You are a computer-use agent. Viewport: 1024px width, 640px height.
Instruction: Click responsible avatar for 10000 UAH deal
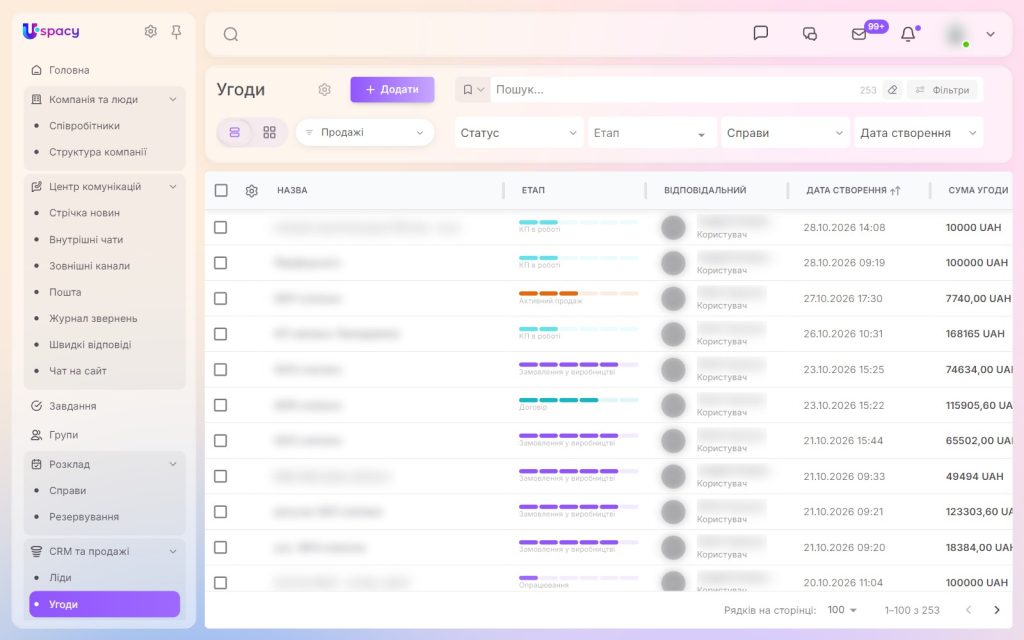[673, 228]
